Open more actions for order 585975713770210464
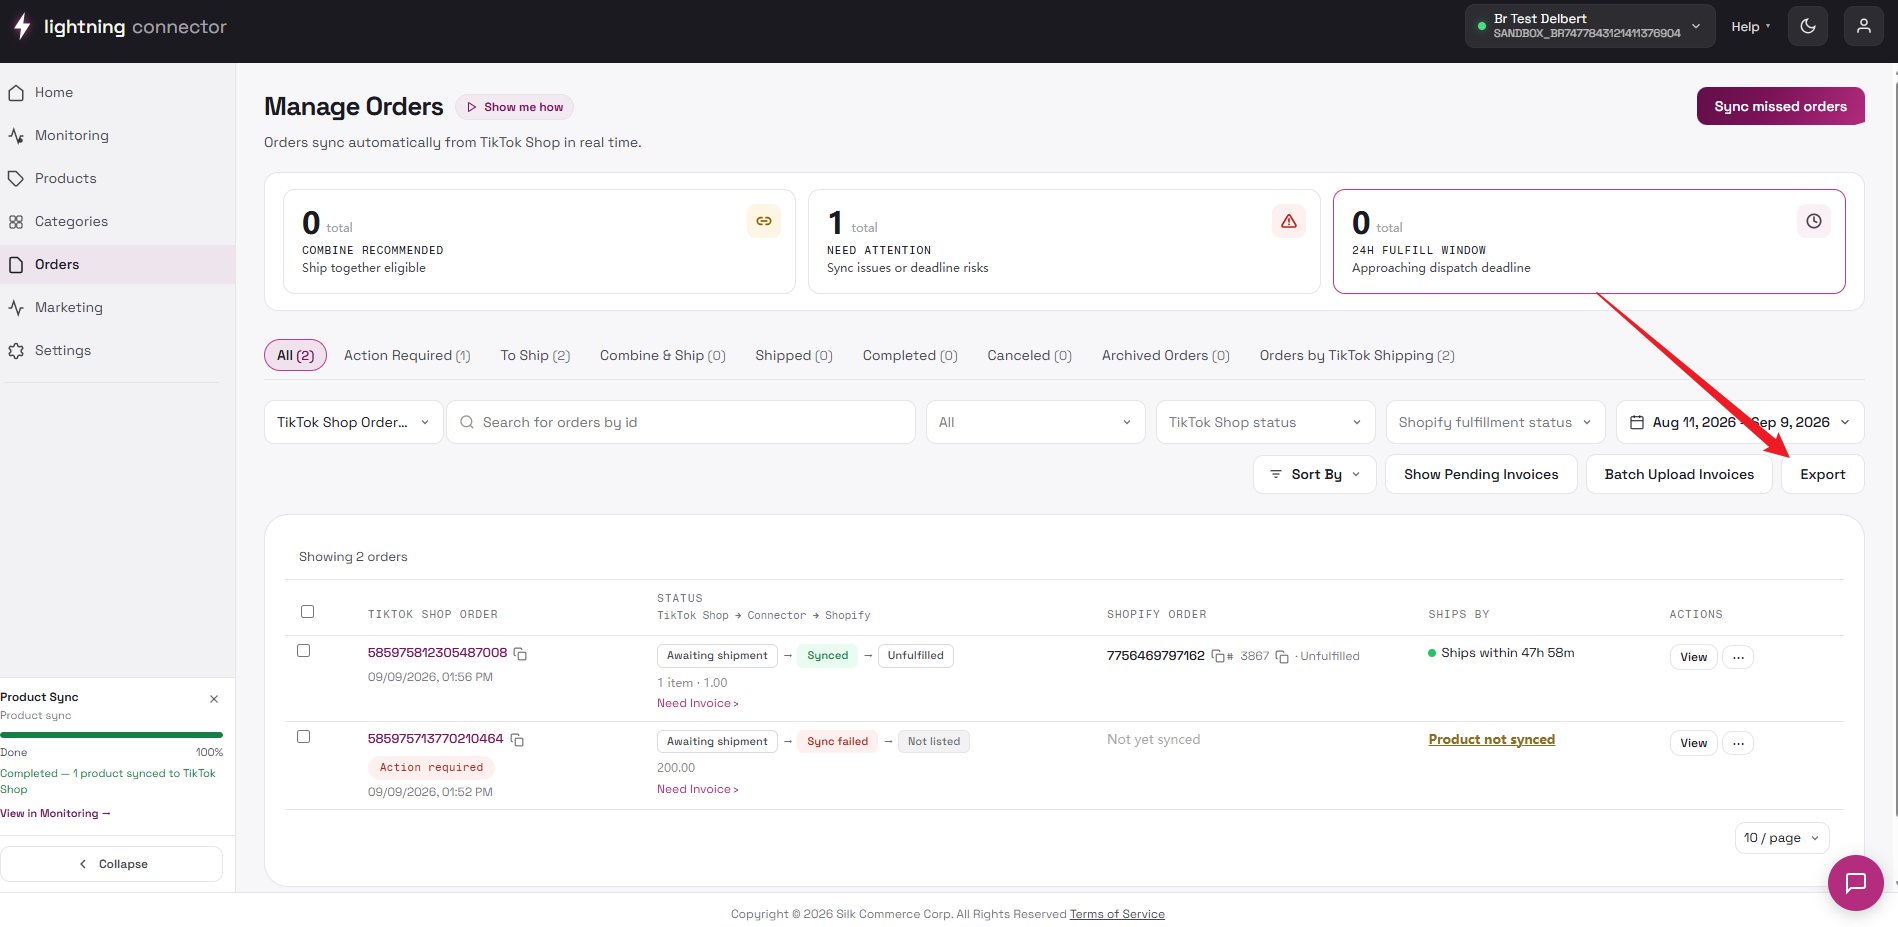This screenshot has width=1898, height=927. tap(1738, 743)
